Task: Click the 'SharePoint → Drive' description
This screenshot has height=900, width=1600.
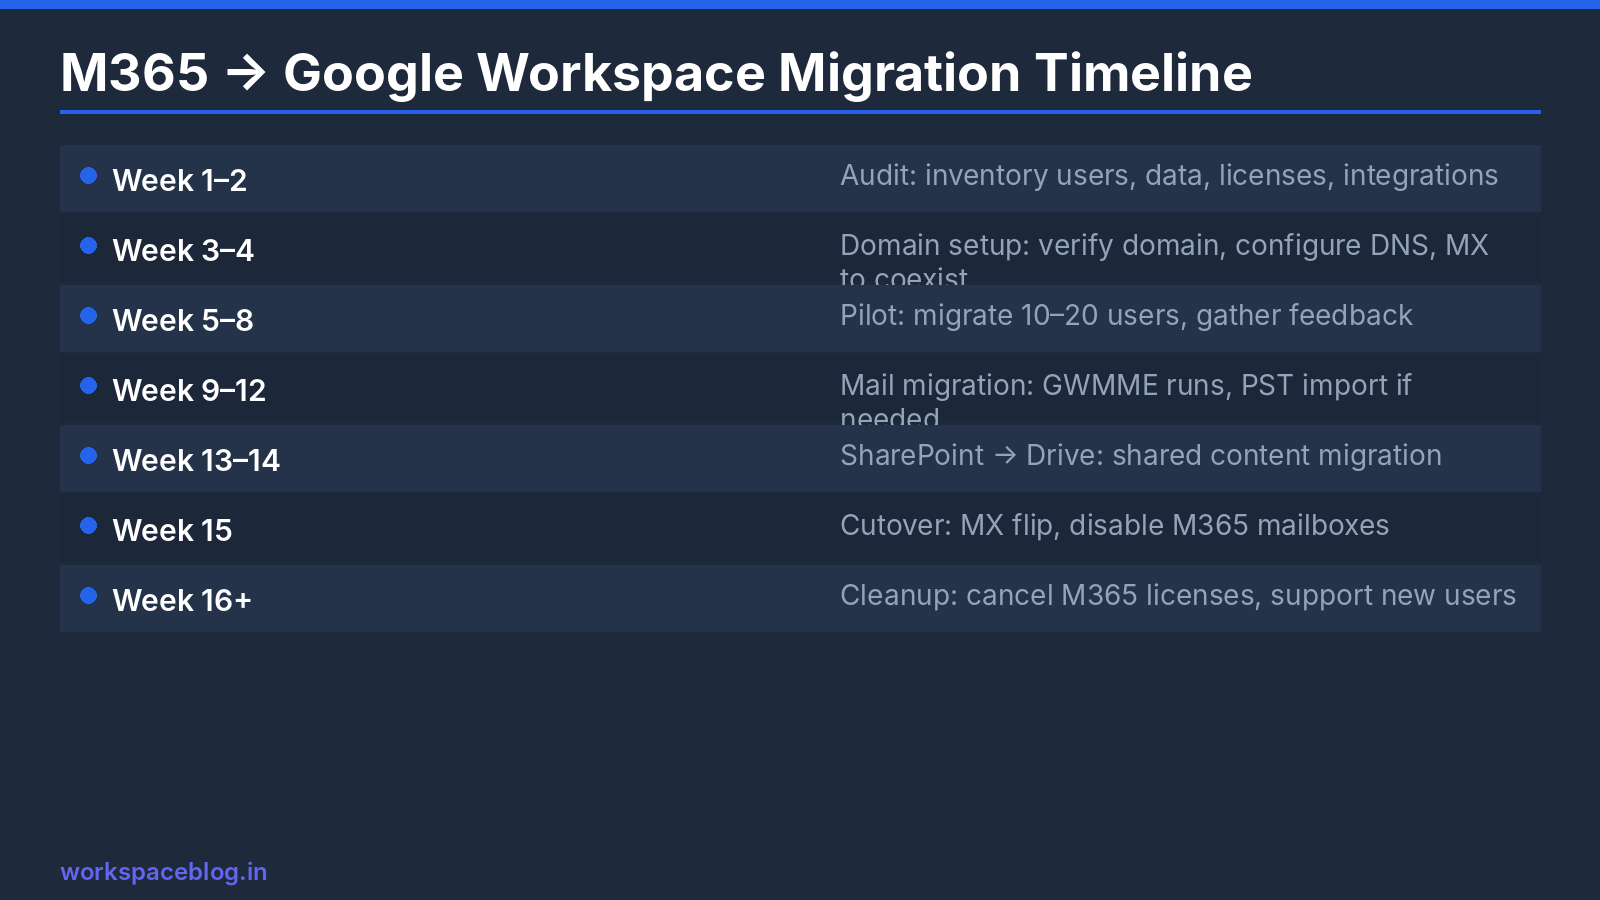Action: pyautogui.click(x=1141, y=455)
